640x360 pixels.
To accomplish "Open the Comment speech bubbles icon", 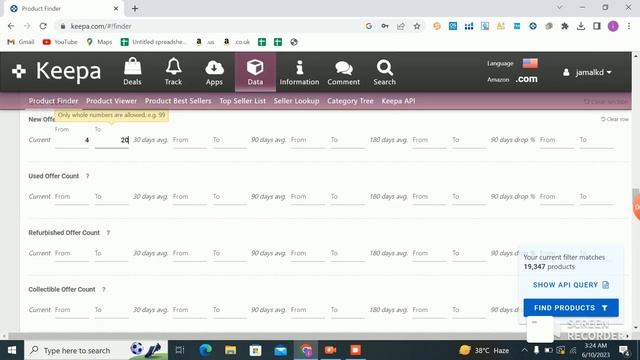I will pos(344,72).
